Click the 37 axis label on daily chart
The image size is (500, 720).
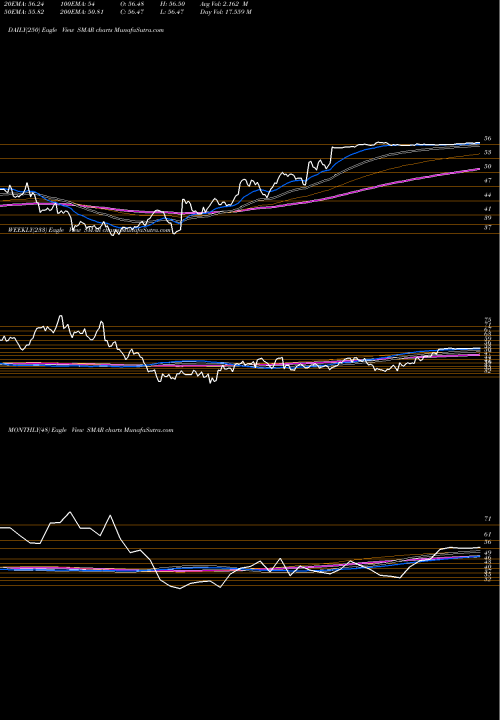click(488, 228)
